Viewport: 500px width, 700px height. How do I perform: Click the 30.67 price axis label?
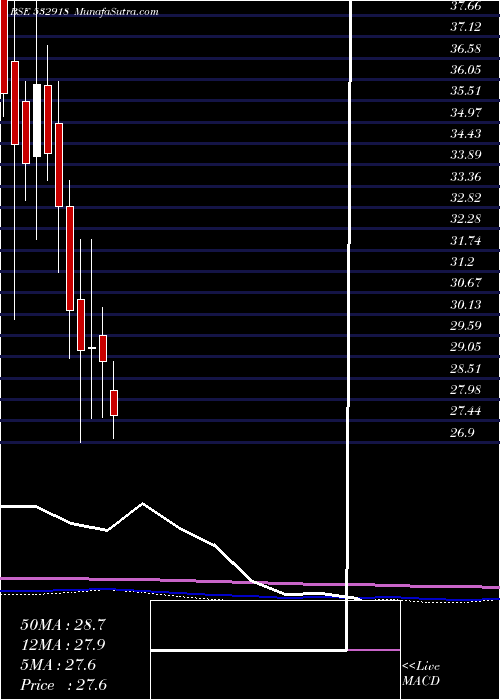point(465,283)
